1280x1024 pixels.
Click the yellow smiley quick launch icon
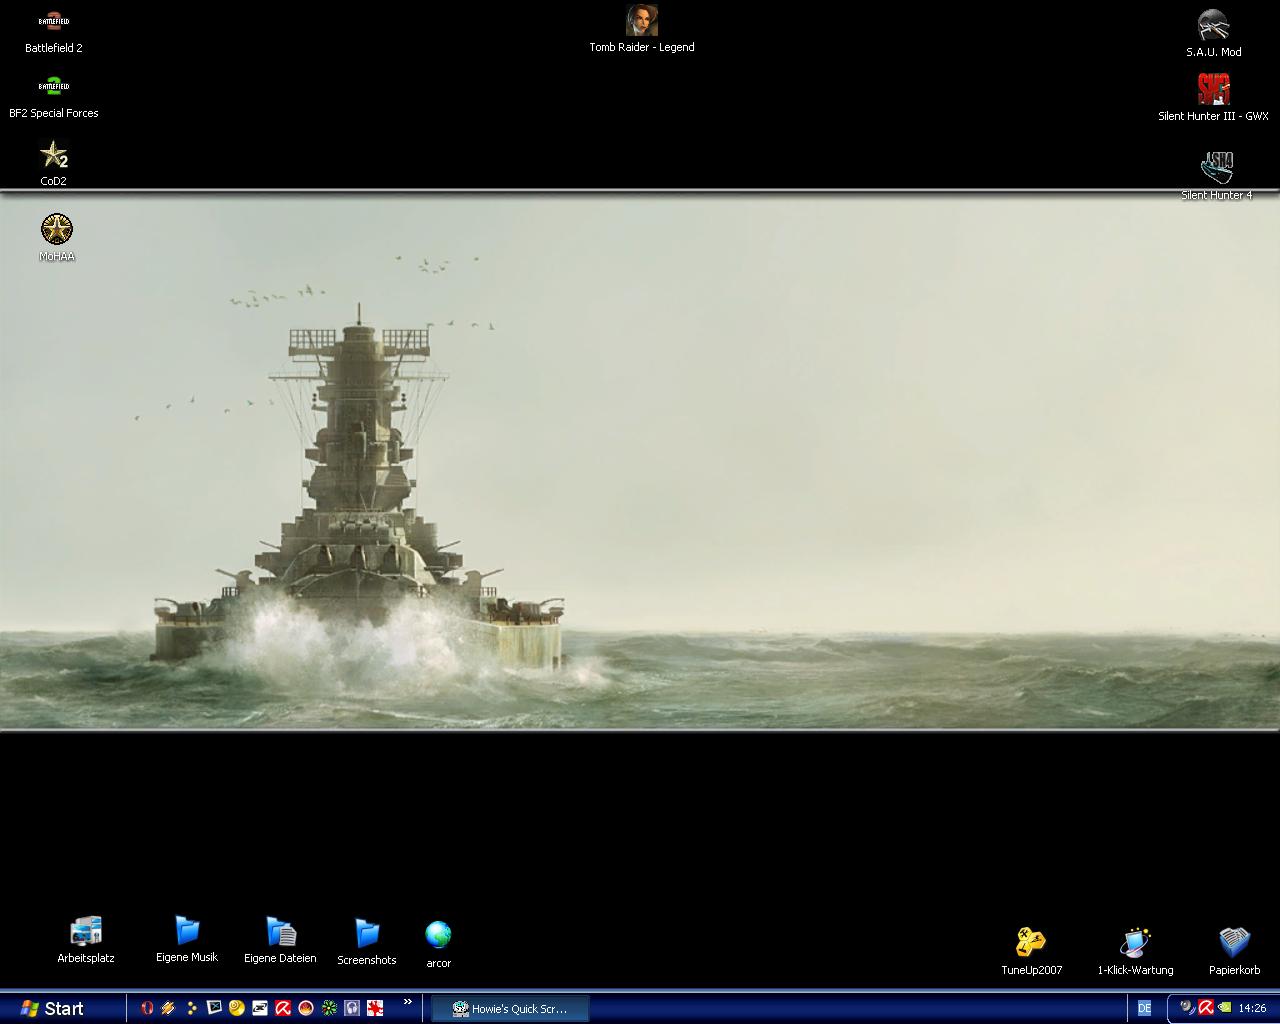click(x=237, y=1008)
